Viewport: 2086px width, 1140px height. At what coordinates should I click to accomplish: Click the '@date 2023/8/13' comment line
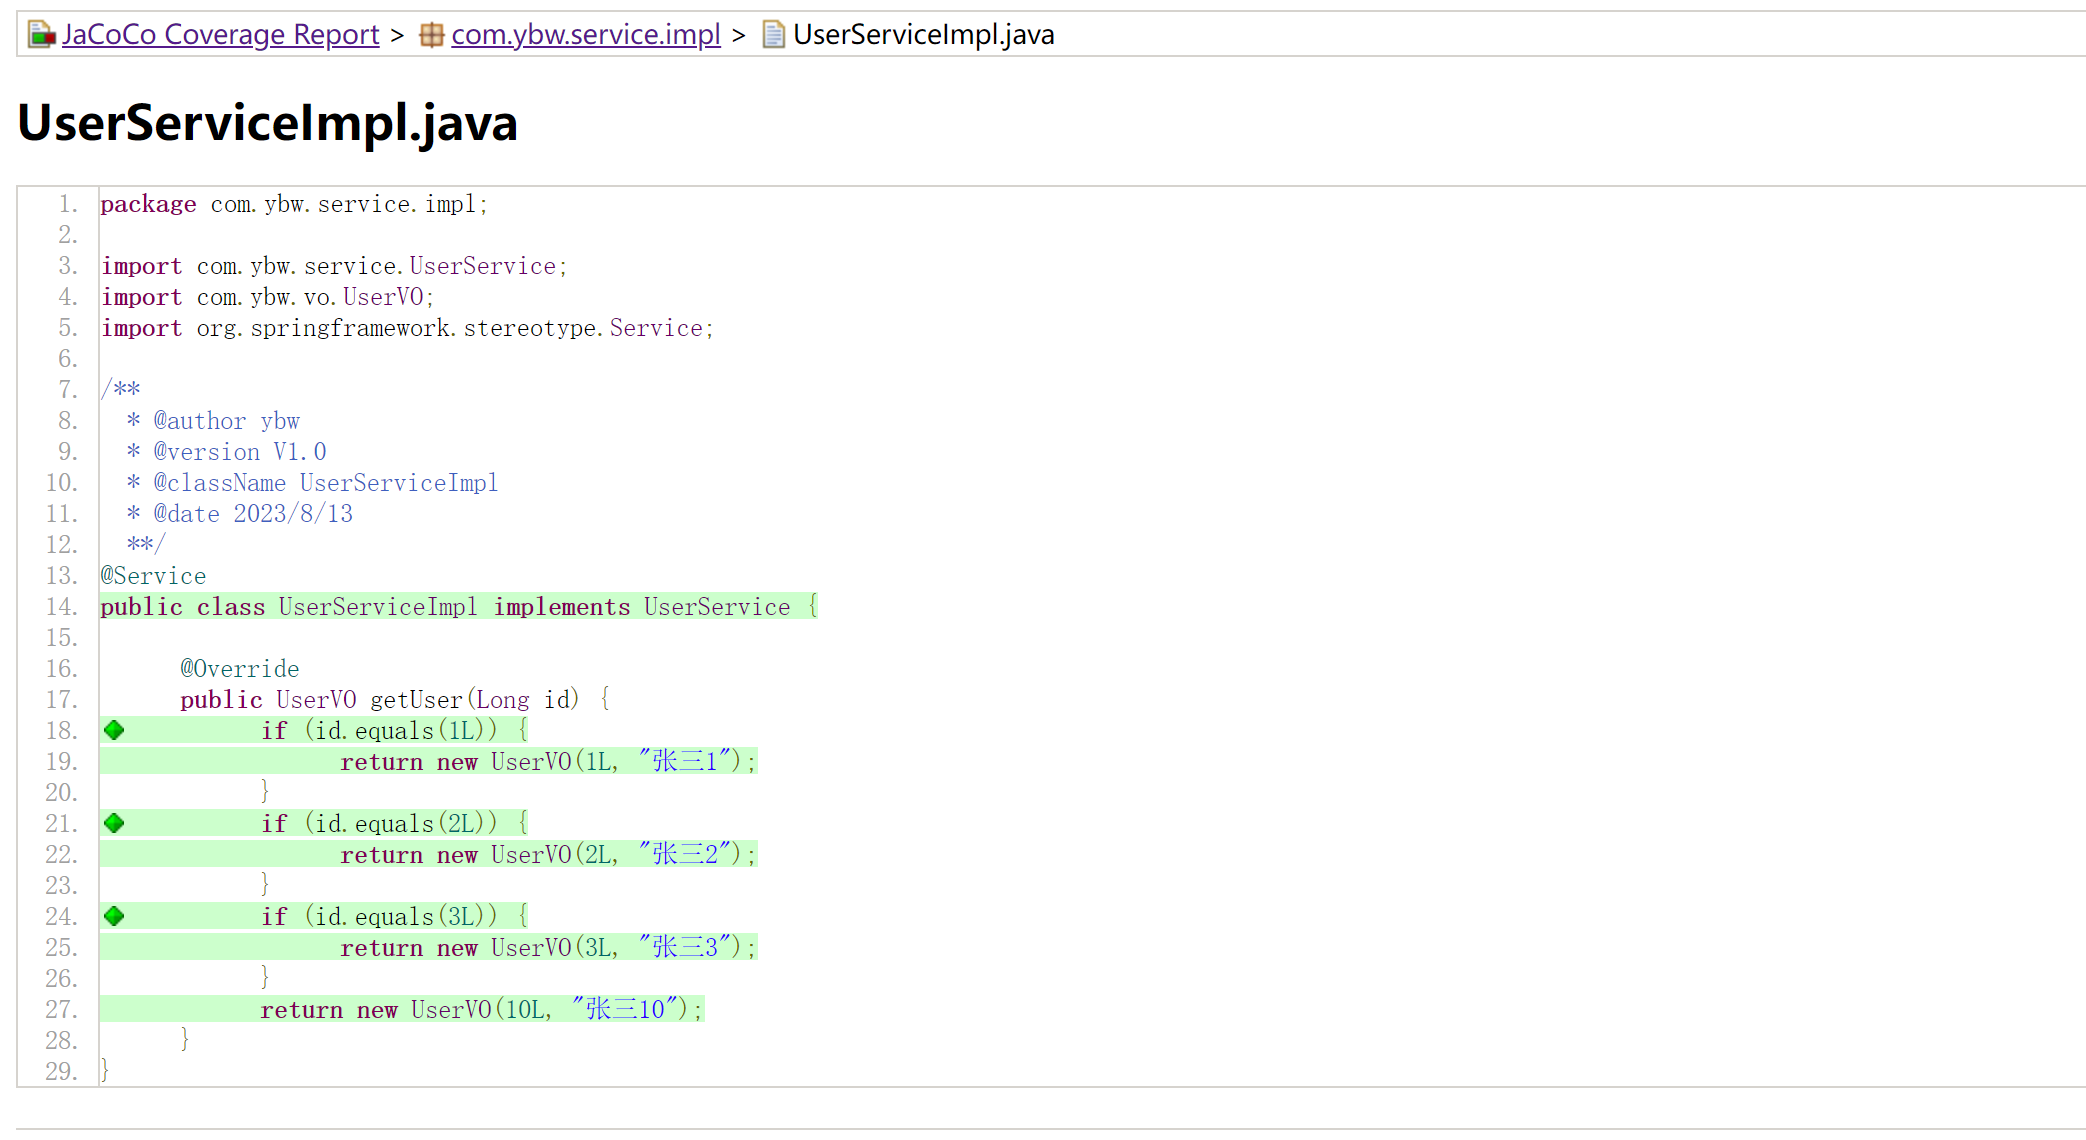[239, 514]
